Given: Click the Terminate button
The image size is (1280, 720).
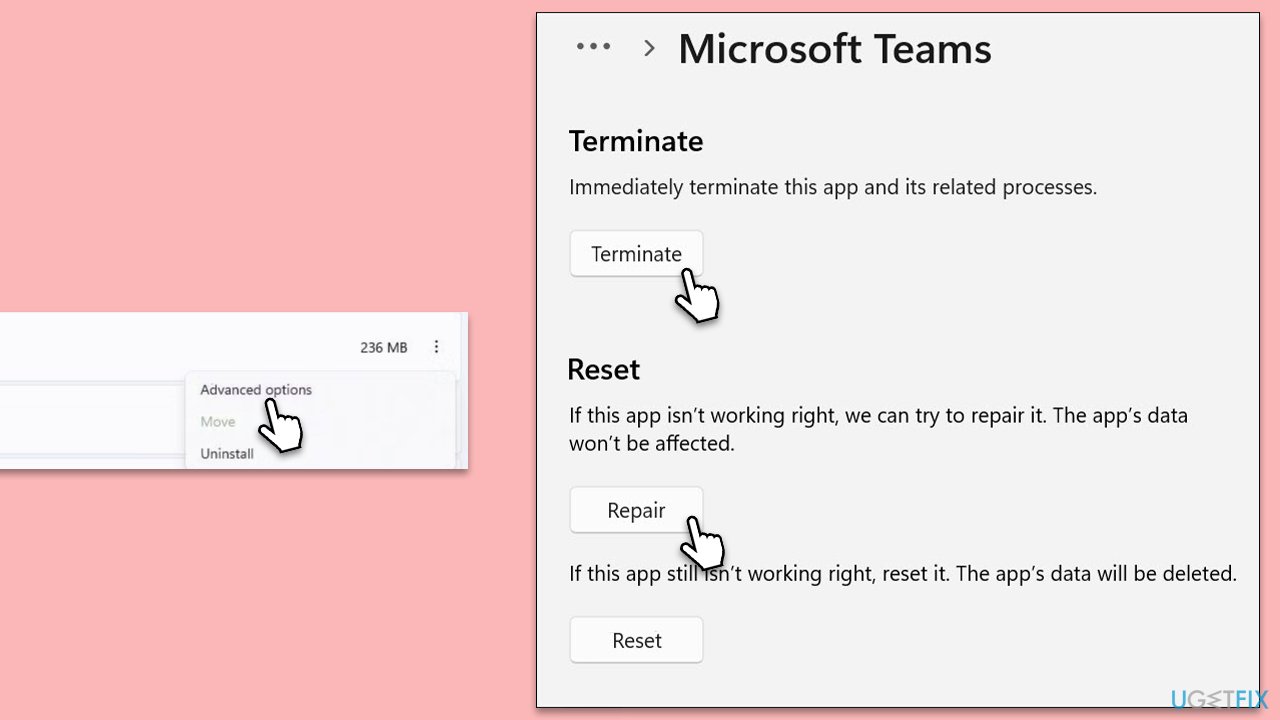Looking at the screenshot, I should pos(636,254).
